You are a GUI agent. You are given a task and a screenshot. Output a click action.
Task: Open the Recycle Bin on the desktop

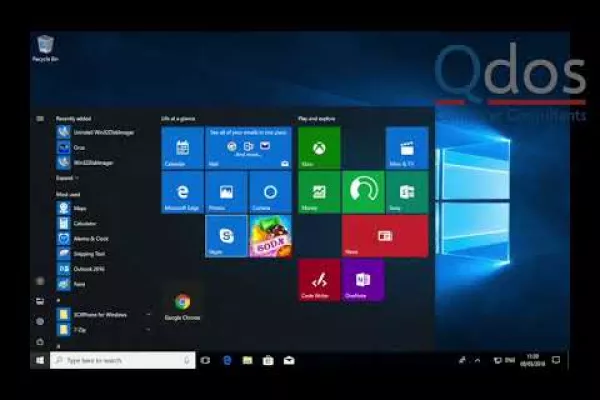click(x=45, y=47)
